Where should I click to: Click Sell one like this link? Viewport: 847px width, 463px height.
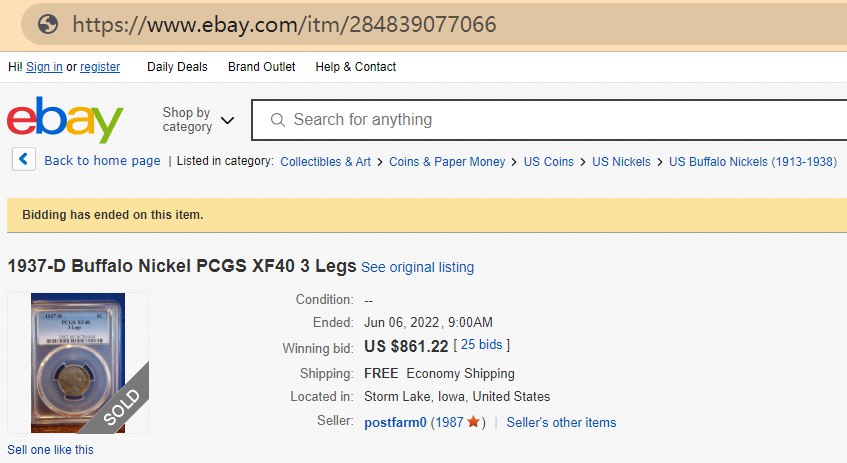50,450
